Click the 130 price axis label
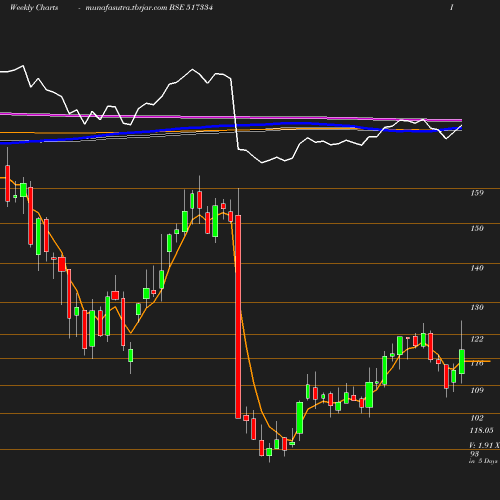Image resolution: width=500 pixels, height=500 pixels. [477, 307]
